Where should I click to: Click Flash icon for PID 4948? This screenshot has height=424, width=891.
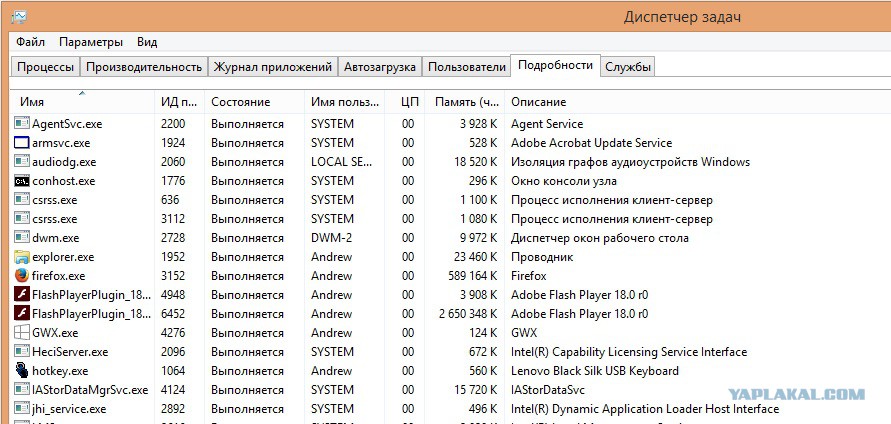coord(22,294)
